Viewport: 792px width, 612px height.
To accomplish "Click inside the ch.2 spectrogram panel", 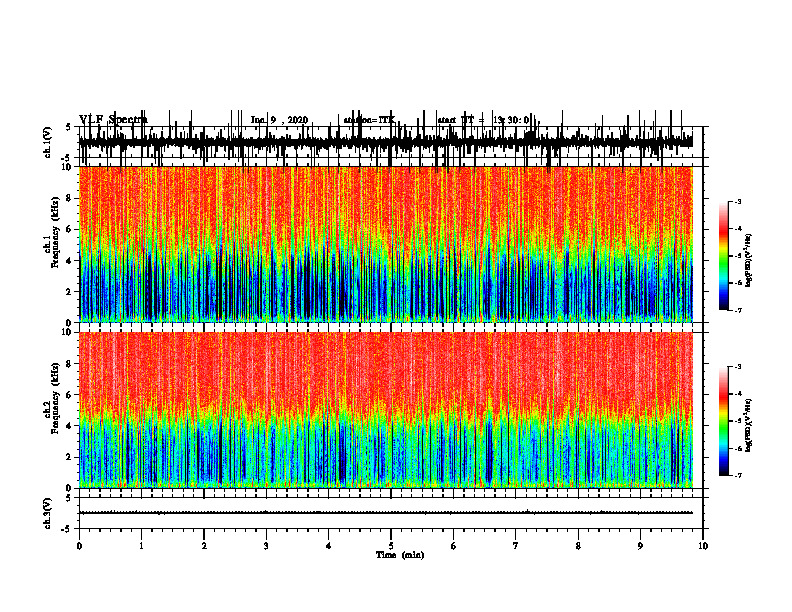I will click(x=386, y=410).
